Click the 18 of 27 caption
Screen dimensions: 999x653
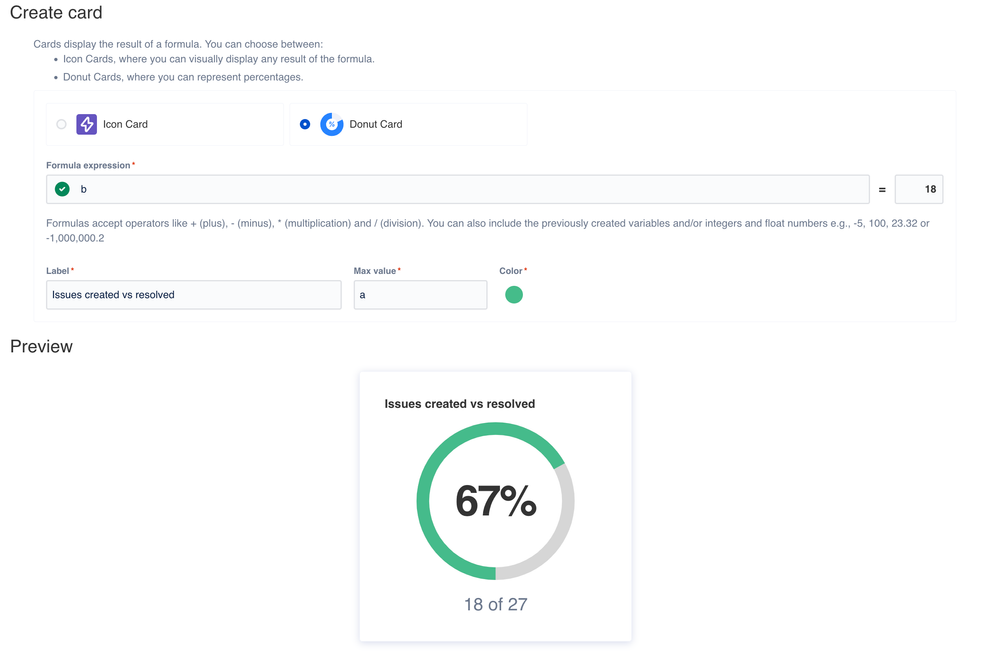pos(496,604)
